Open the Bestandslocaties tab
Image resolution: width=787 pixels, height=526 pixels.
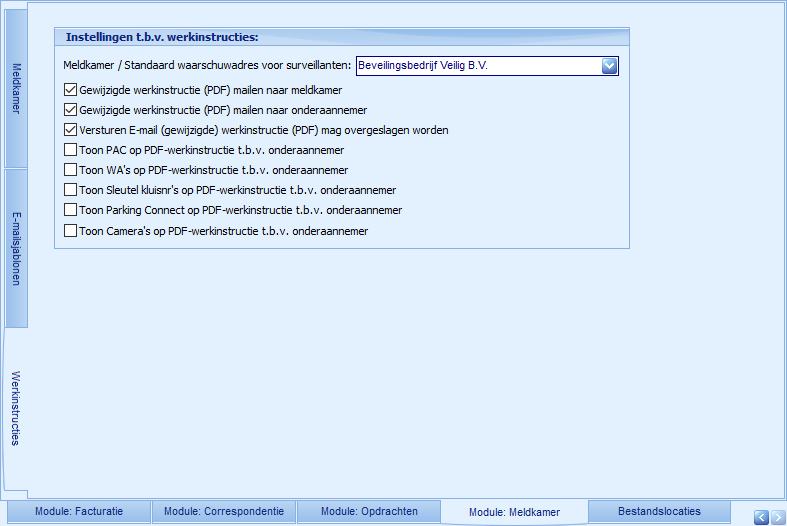click(x=659, y=511)
